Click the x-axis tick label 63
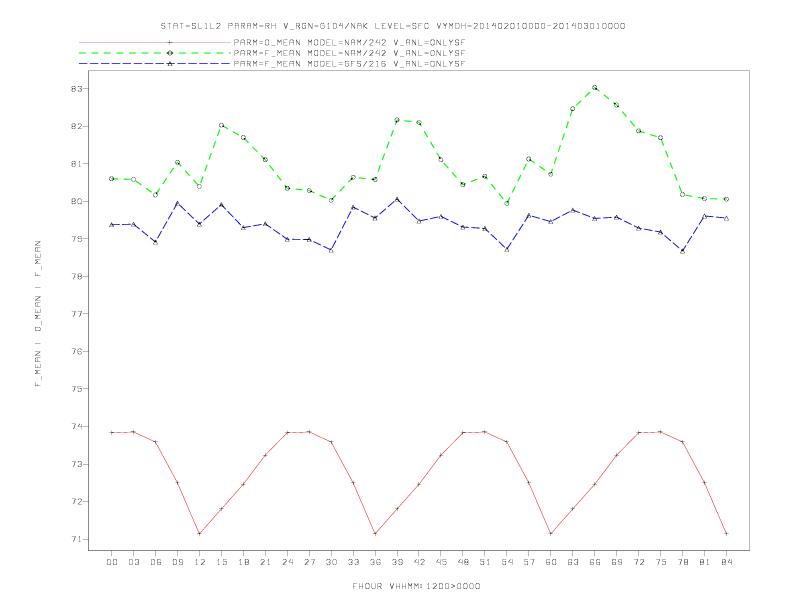Viewport: 792px width, 612px height. tap(573, 562)
